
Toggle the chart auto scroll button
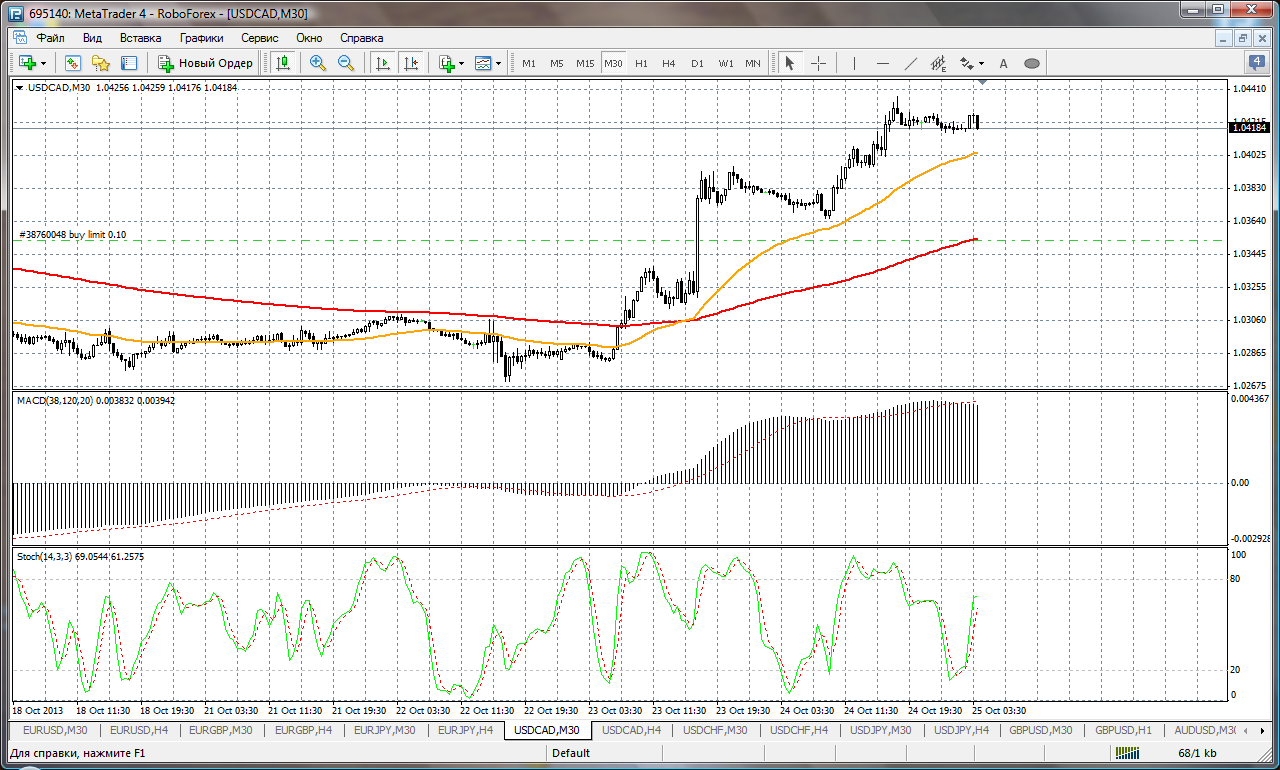(382, 63)
